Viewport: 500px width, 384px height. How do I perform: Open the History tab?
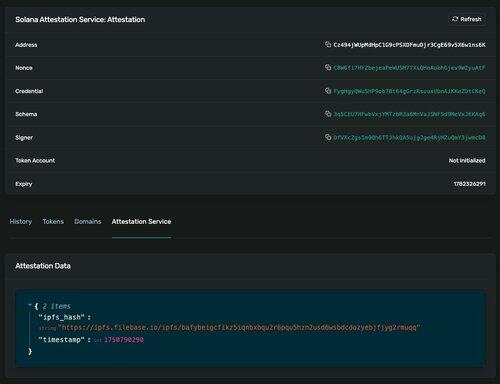click(x=21, y=222)
